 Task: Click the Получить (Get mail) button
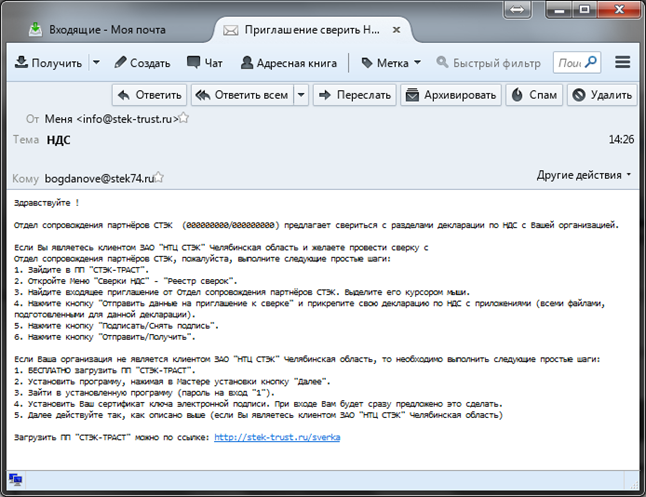48,63
